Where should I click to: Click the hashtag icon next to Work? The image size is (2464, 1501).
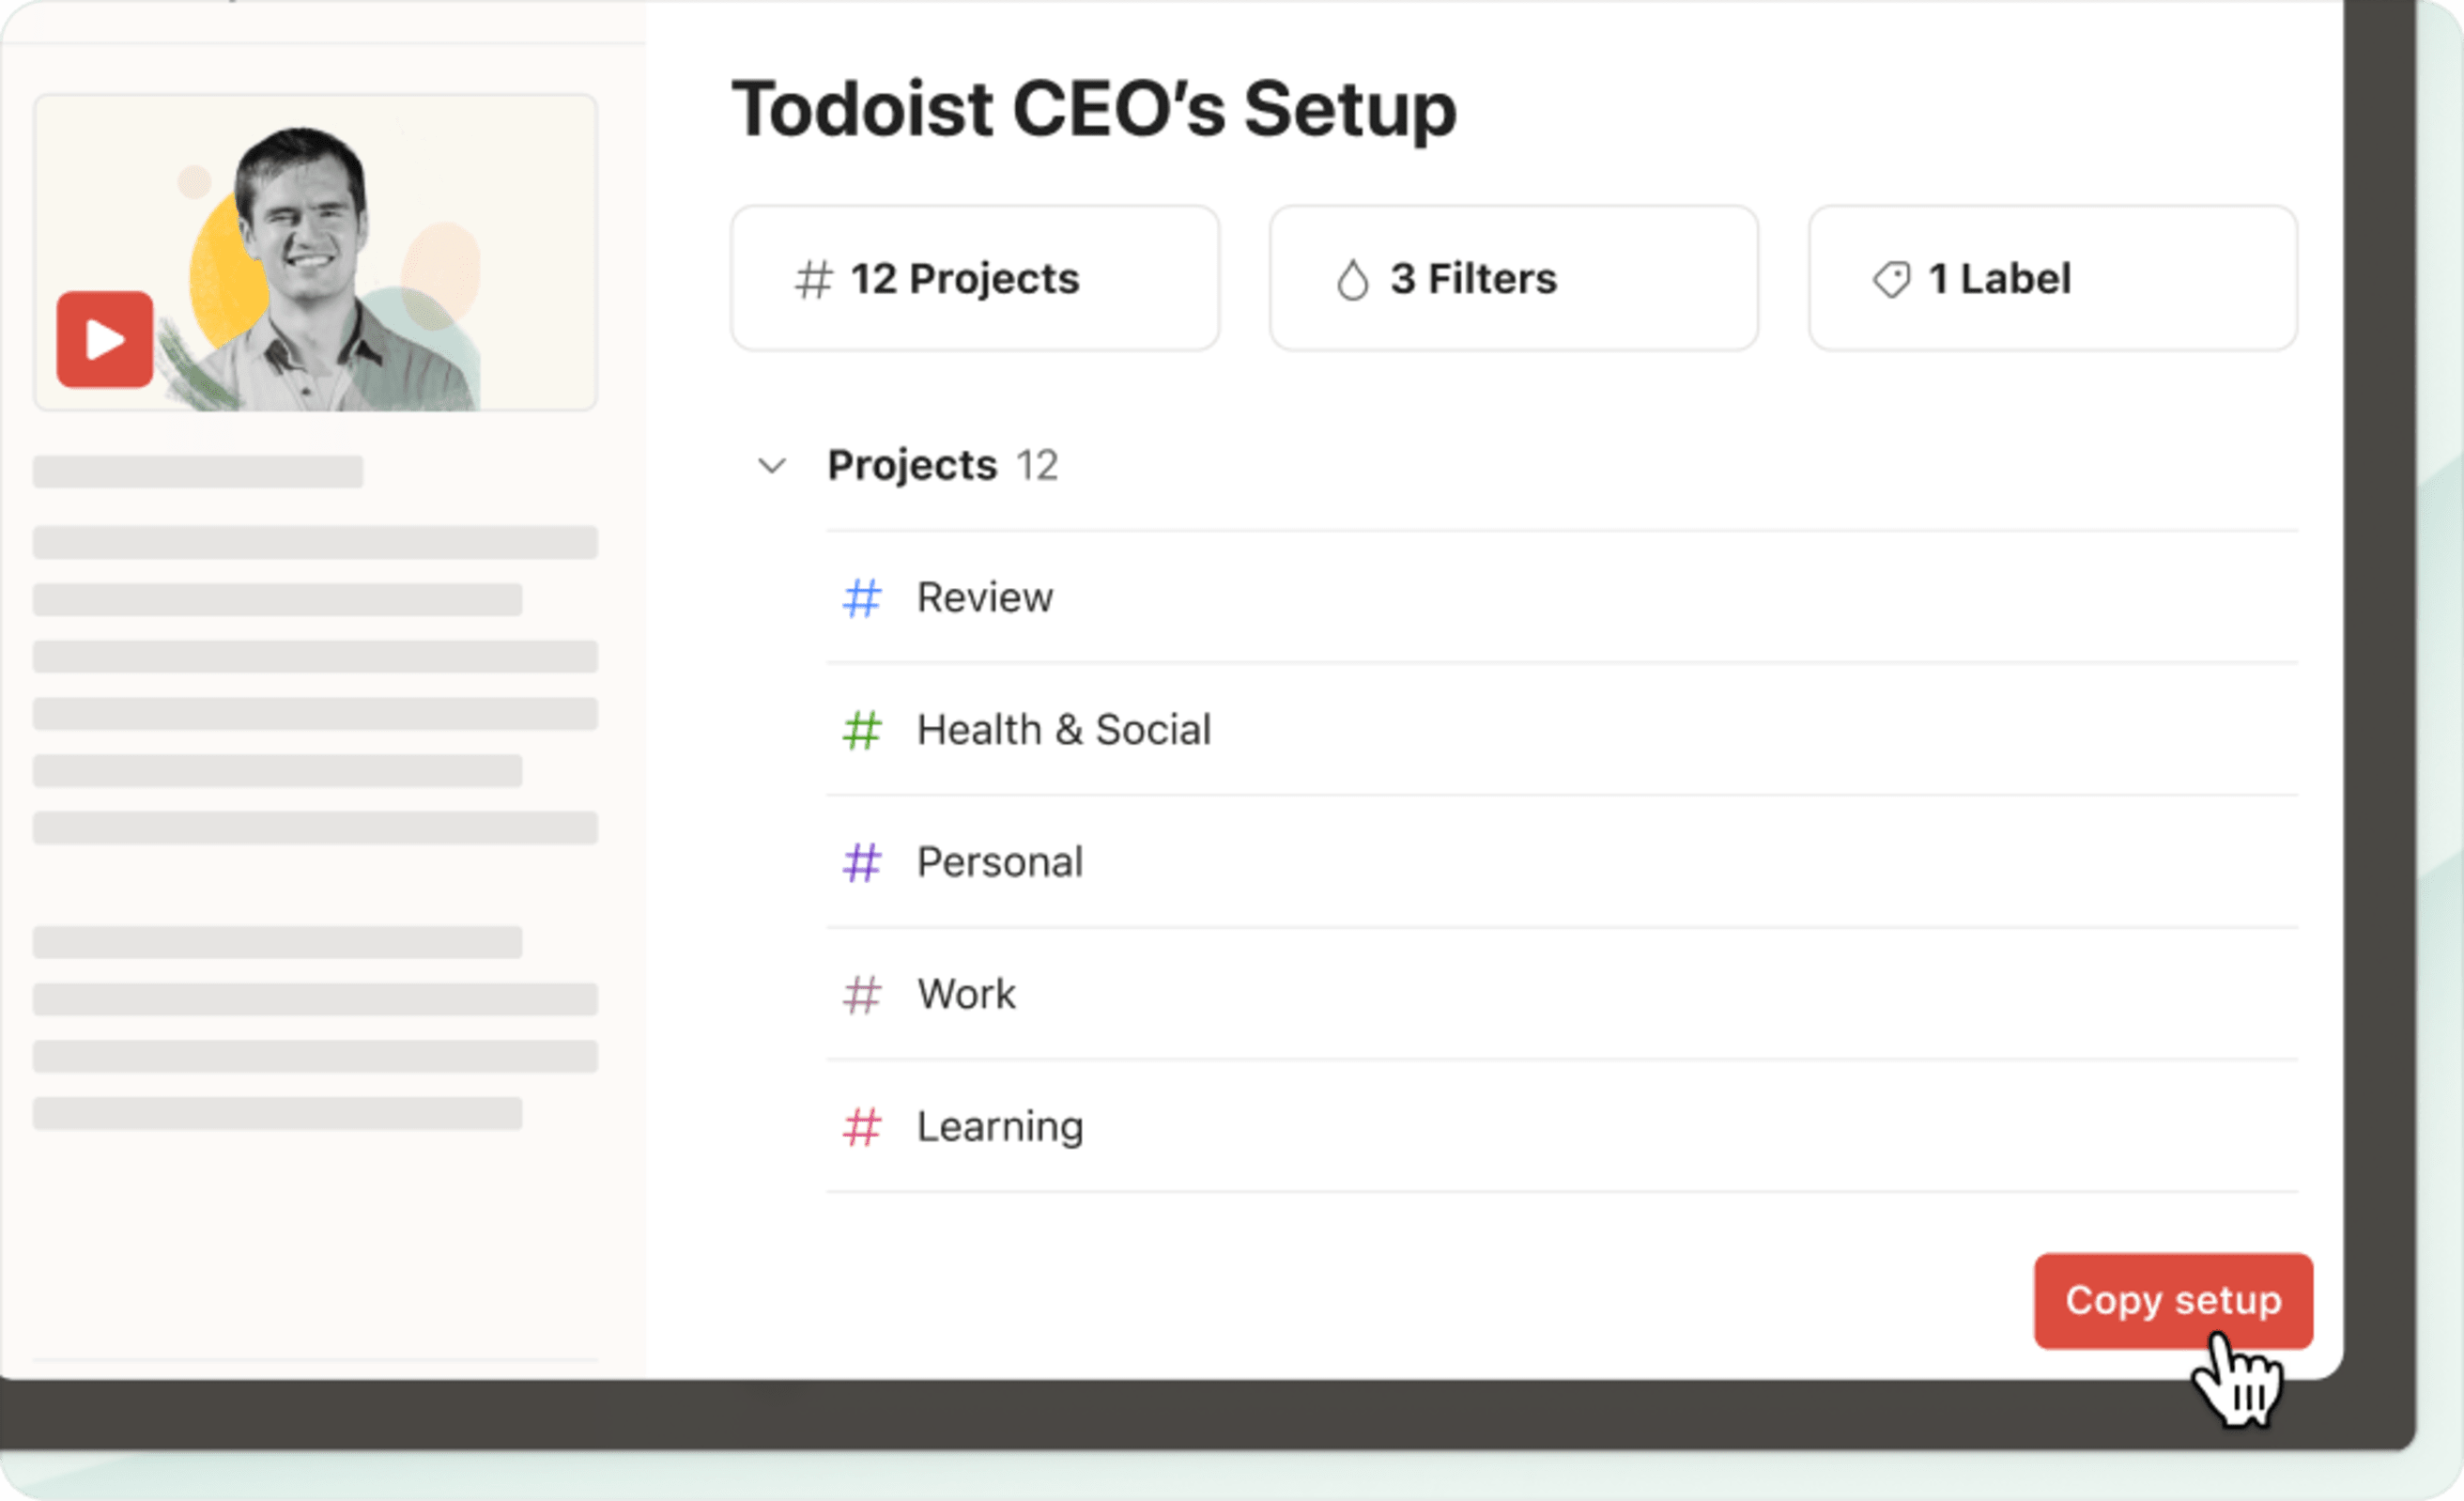coord(861,993)
